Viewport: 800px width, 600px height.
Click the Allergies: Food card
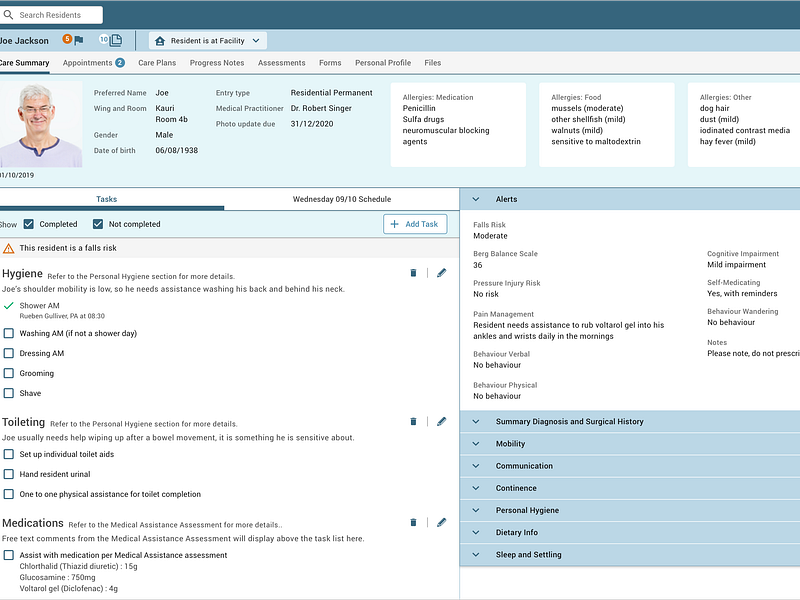point(607,124)
